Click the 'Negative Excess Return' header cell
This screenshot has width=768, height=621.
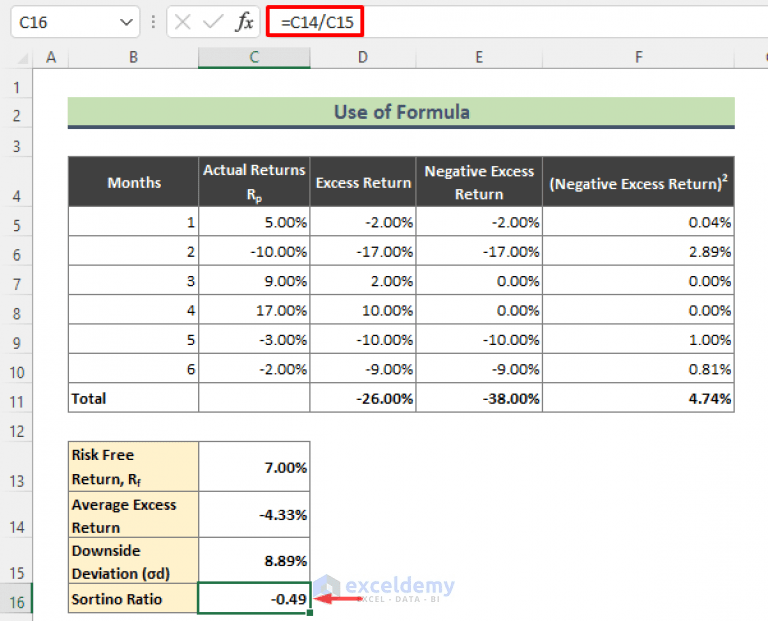[x=479, y=182]
